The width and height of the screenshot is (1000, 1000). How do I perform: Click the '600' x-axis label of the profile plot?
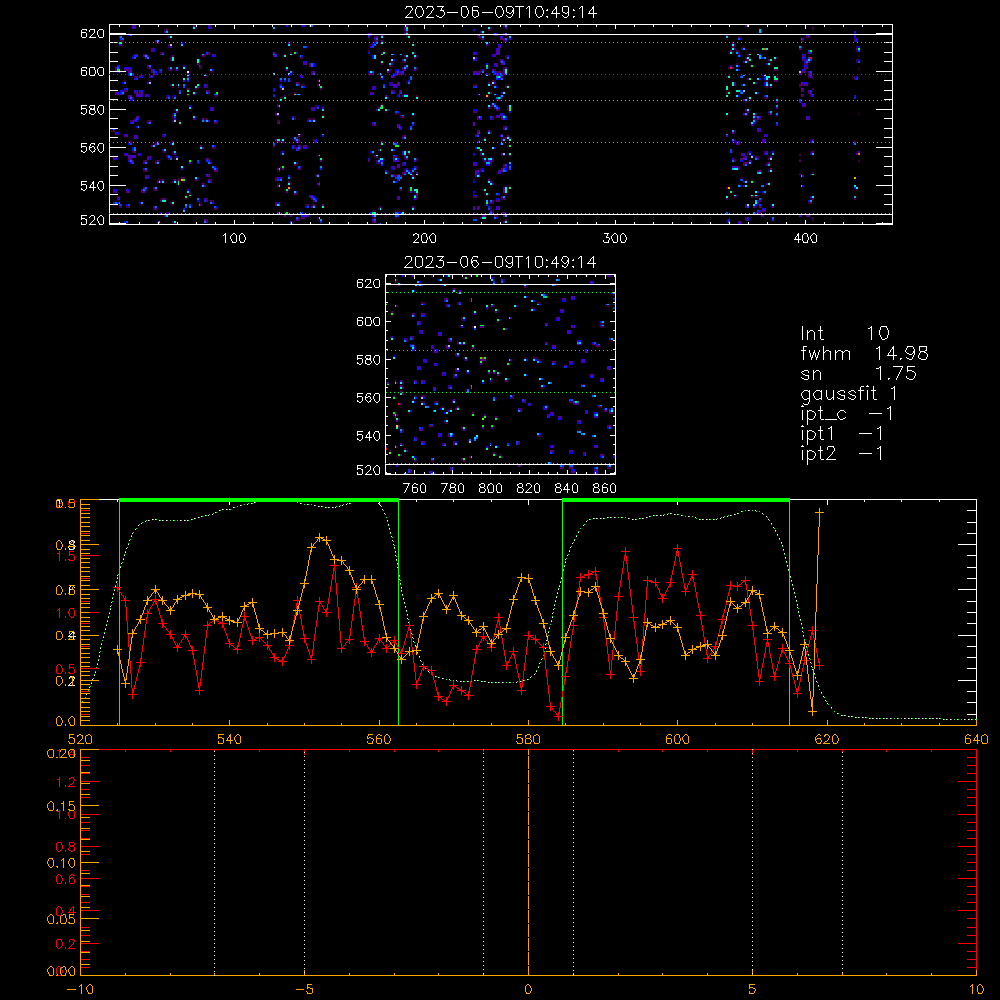(x=678, y=739)
